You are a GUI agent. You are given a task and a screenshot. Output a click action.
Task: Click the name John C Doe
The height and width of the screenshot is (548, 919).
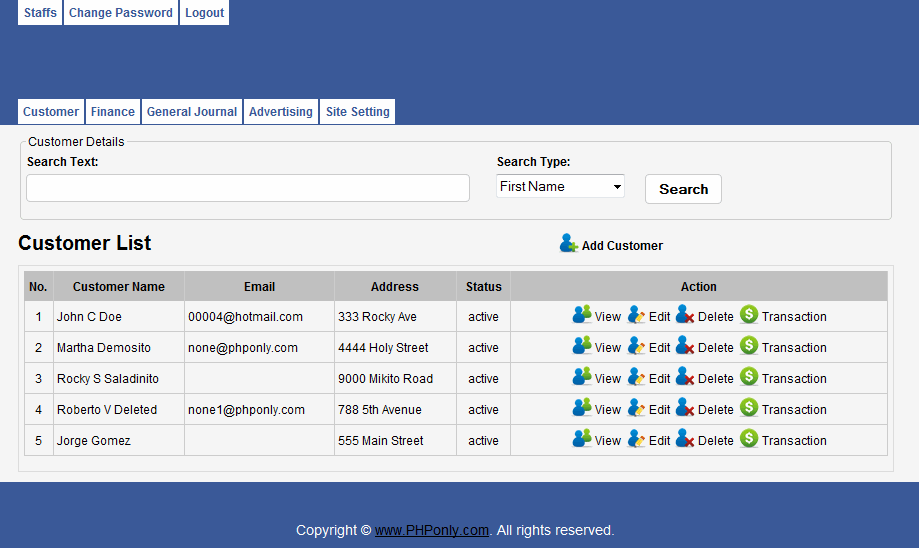click(x=89, y=316)
